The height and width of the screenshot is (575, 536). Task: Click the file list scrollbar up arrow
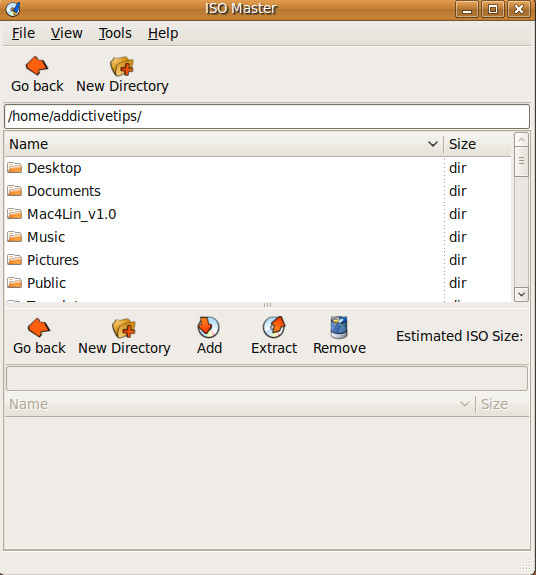click(x=521, y=140)
